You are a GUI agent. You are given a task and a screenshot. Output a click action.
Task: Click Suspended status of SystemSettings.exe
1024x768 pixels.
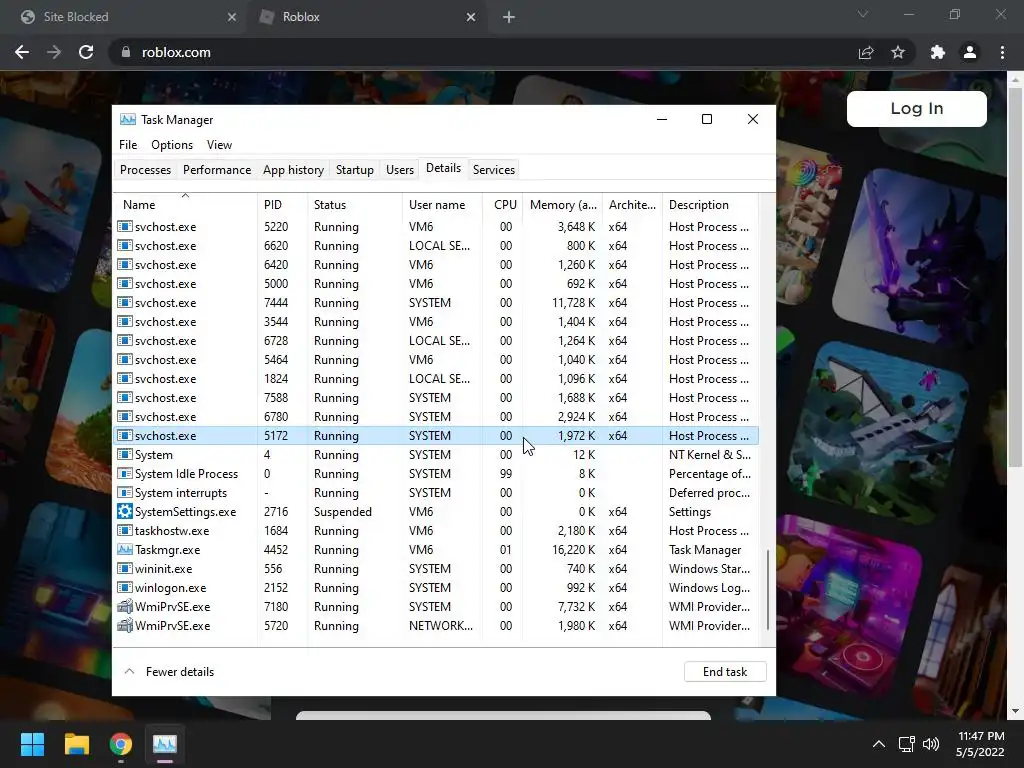(342, 511)
